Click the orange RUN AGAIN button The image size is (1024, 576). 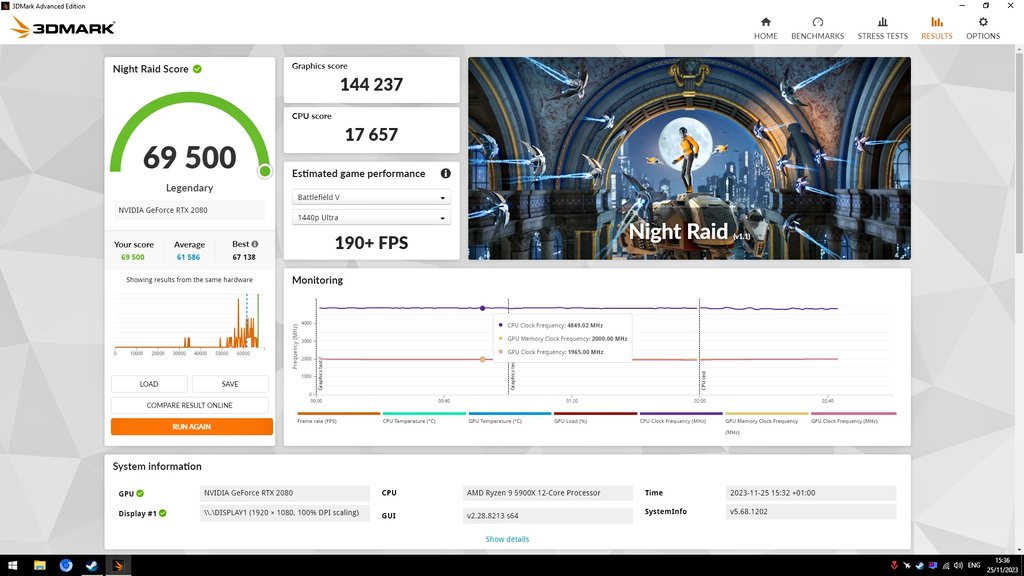(191, 426)
